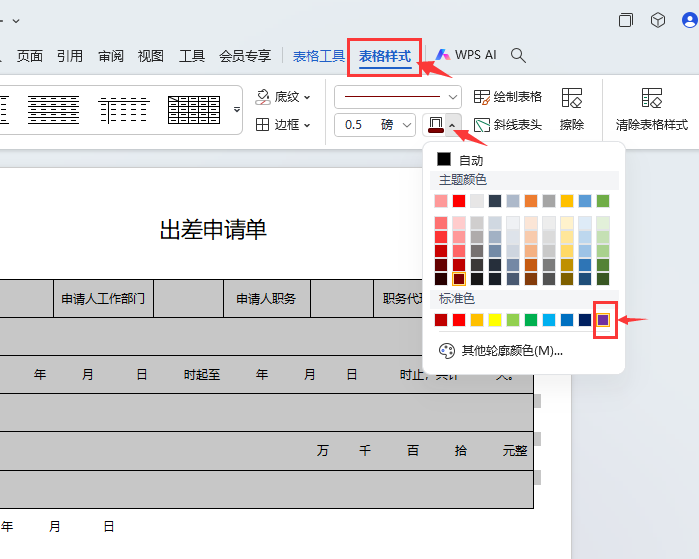Open the 工具 ribbon tab
The width and height of the screenshot is (699, 559).
tap(192, 56)
